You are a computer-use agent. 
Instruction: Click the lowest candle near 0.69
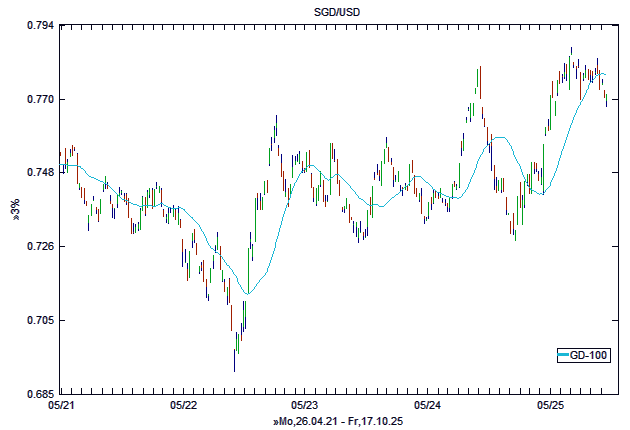235,358
